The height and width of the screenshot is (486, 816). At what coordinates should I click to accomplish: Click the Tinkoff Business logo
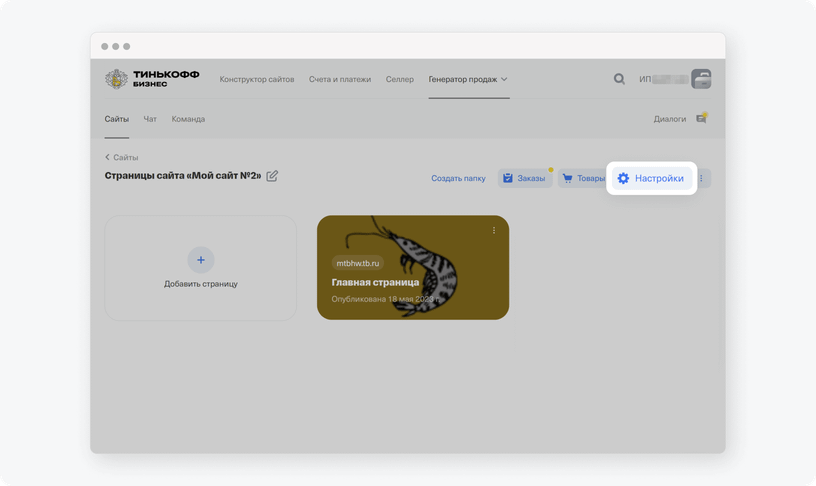pos(152,79)
